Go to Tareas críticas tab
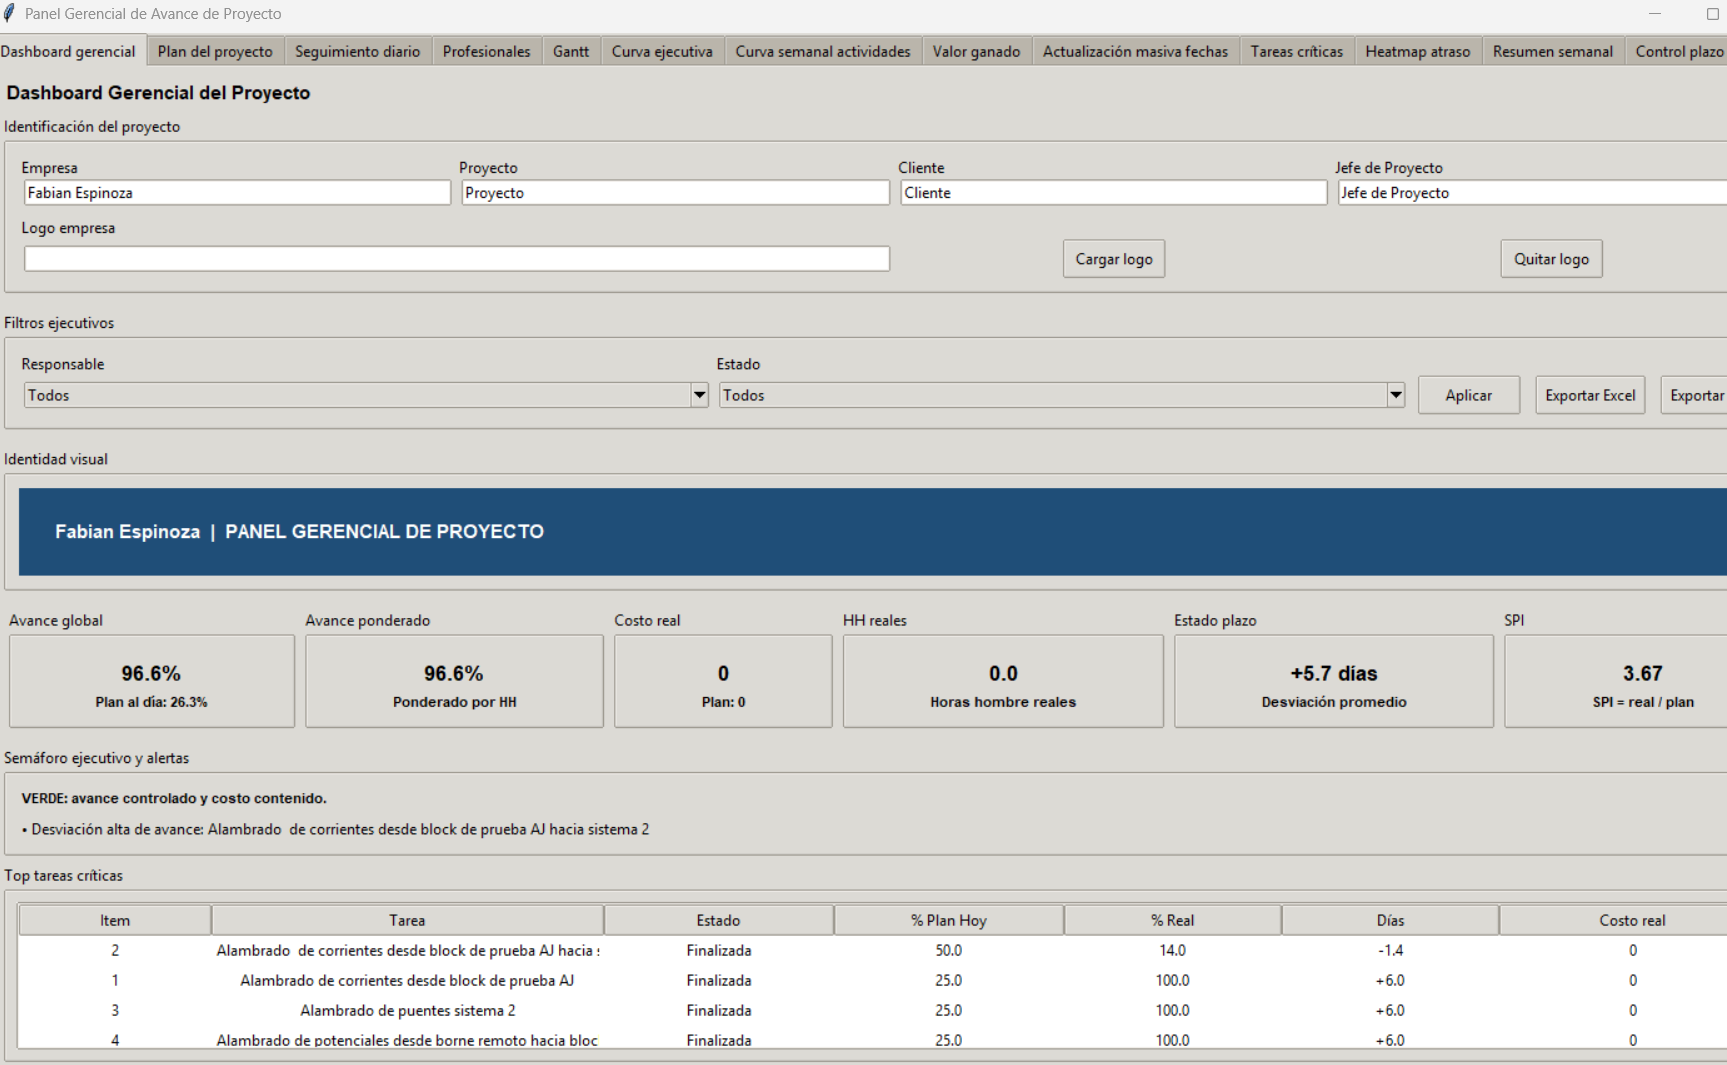The height and width of the screenshot is (1065, 1727). 1296,51
